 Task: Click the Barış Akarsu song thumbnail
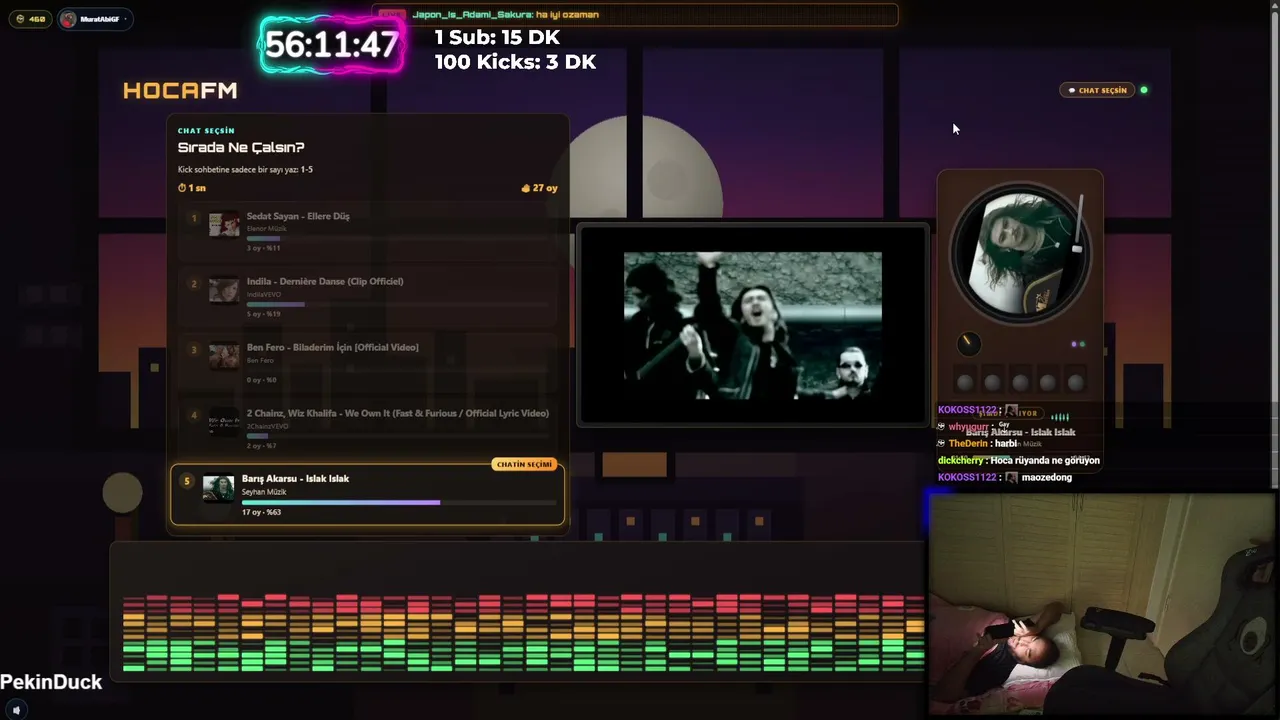tap(218, 487)
